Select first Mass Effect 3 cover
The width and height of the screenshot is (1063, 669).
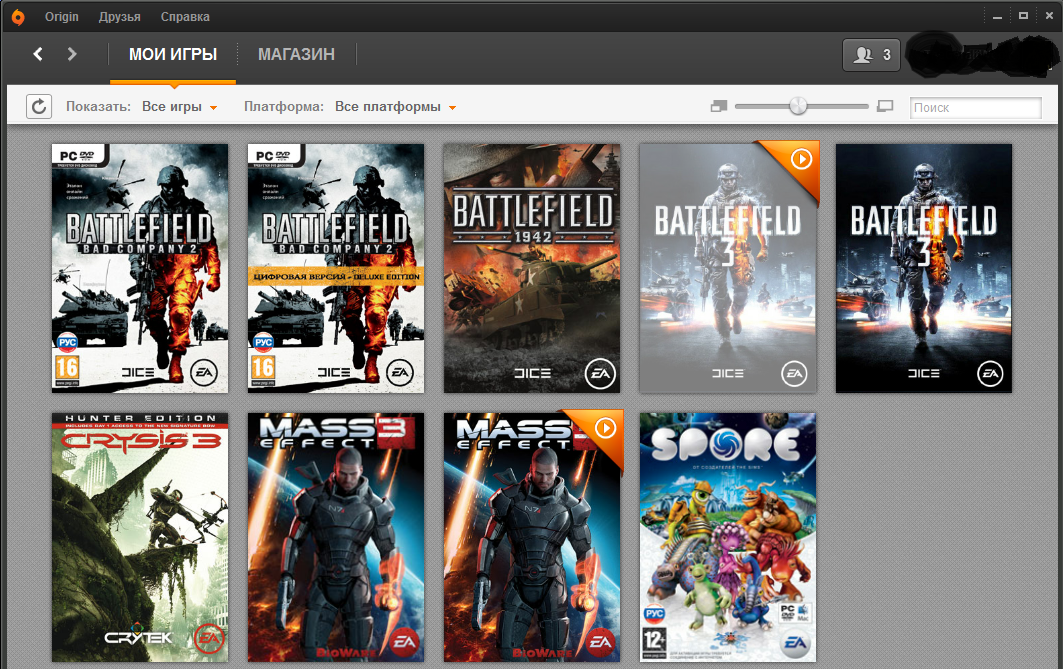(336, 538)
